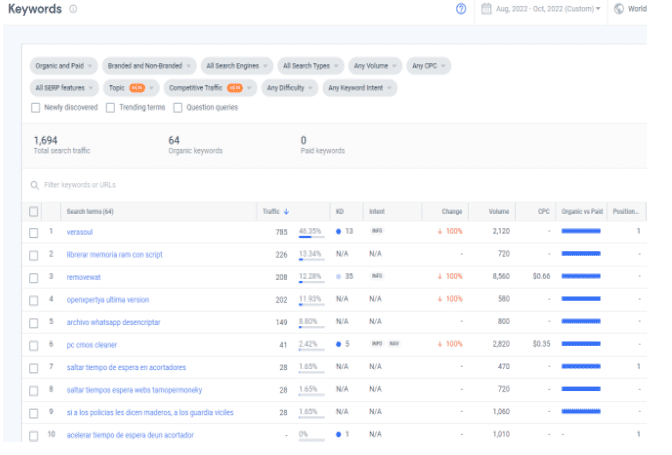
Task: Click the calendar icon in date picker
Action: (x=487, y=9)
